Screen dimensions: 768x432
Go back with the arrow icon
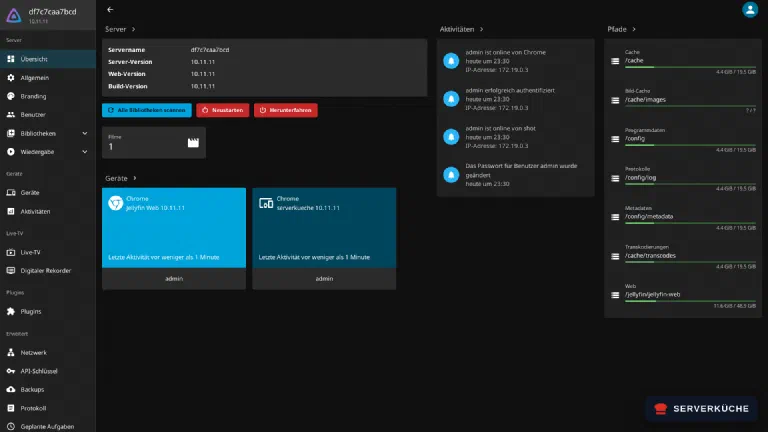(110, 9)
